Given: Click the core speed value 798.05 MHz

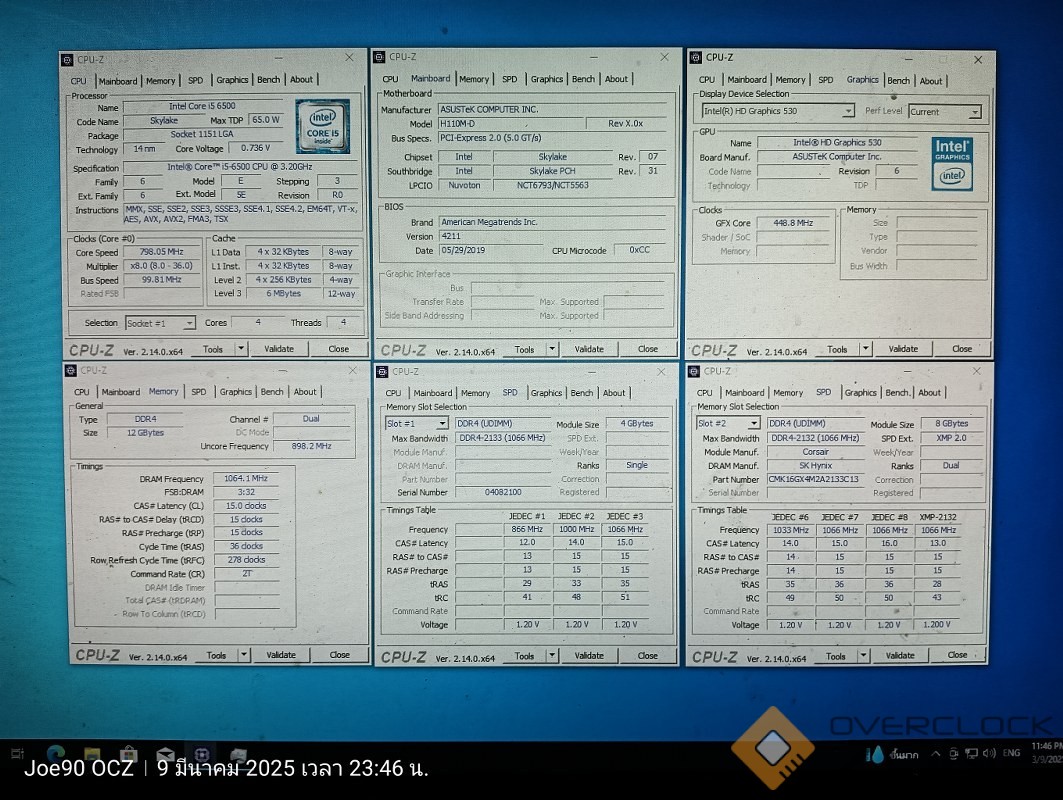Looking at the screenshot, I should 161,252.
